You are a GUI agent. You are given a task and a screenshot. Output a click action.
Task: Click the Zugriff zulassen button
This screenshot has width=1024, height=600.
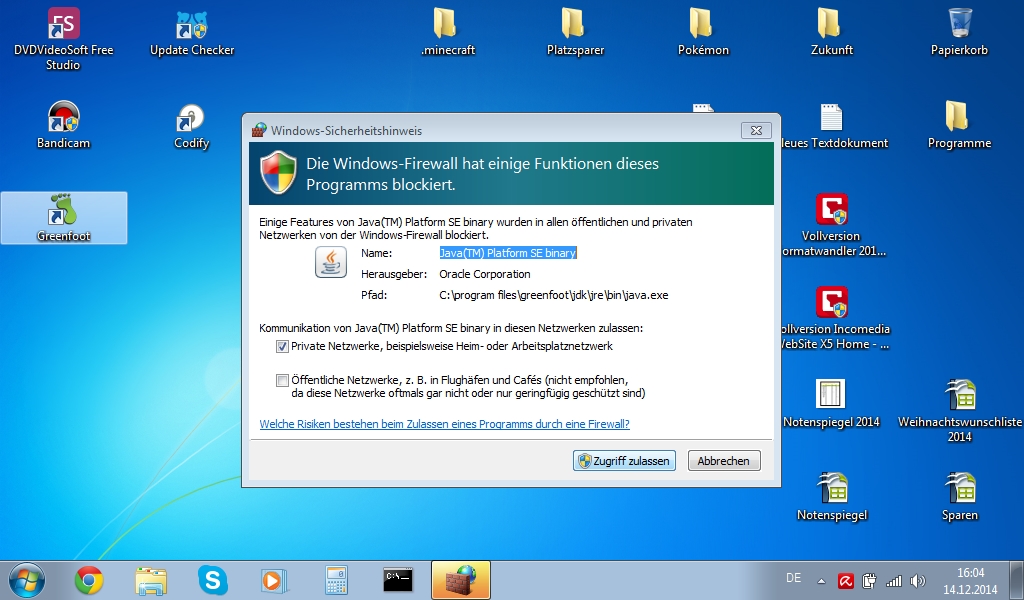click(x=624, y=461)
